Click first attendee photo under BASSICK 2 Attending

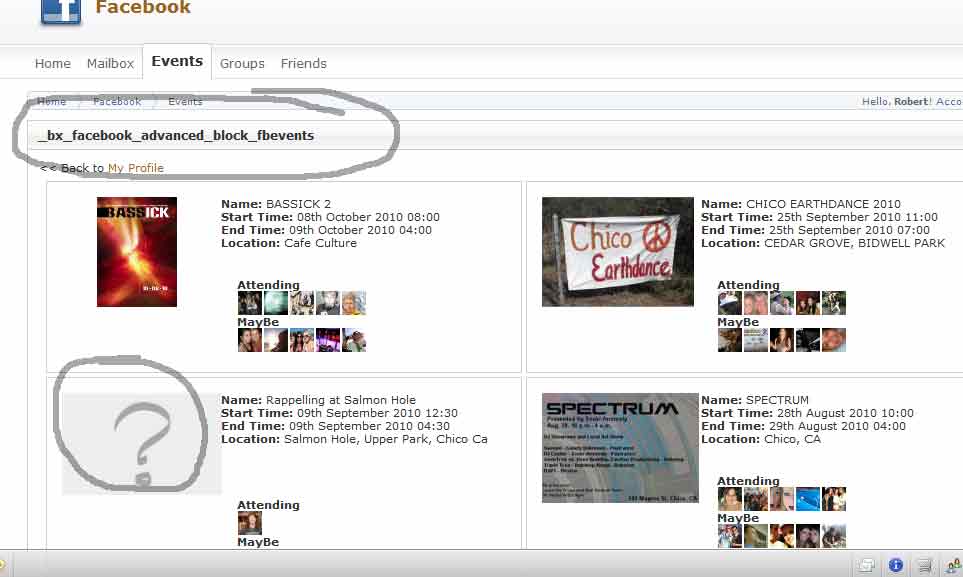[249, 303]
